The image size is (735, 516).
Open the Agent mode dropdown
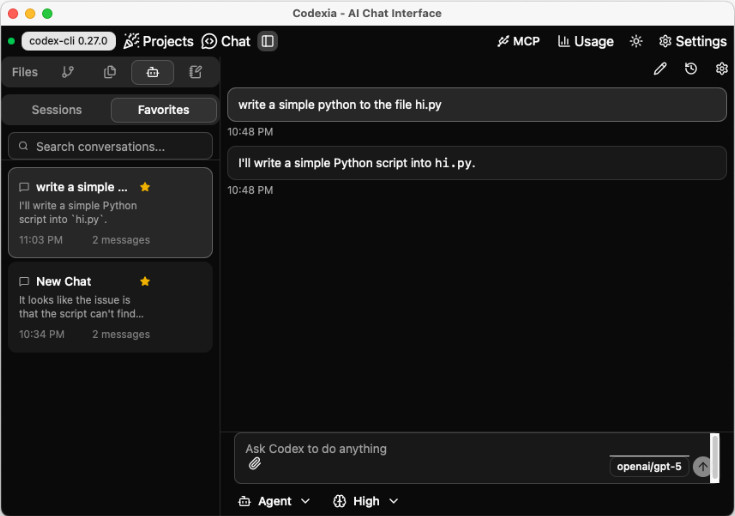click(274, 501)
